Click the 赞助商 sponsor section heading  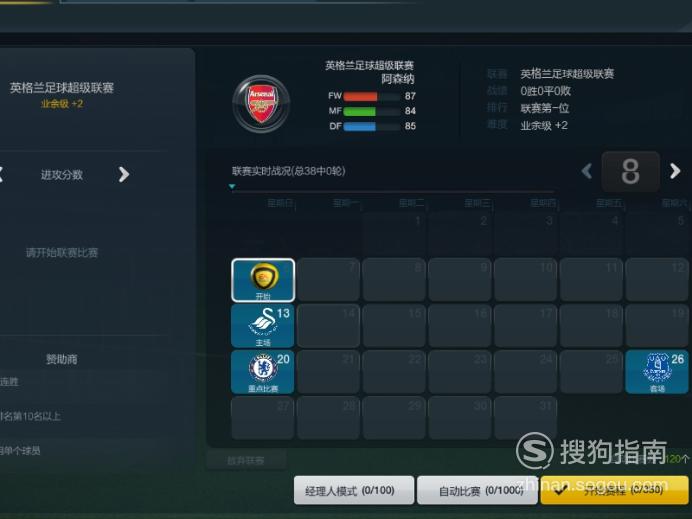point(62,359)
